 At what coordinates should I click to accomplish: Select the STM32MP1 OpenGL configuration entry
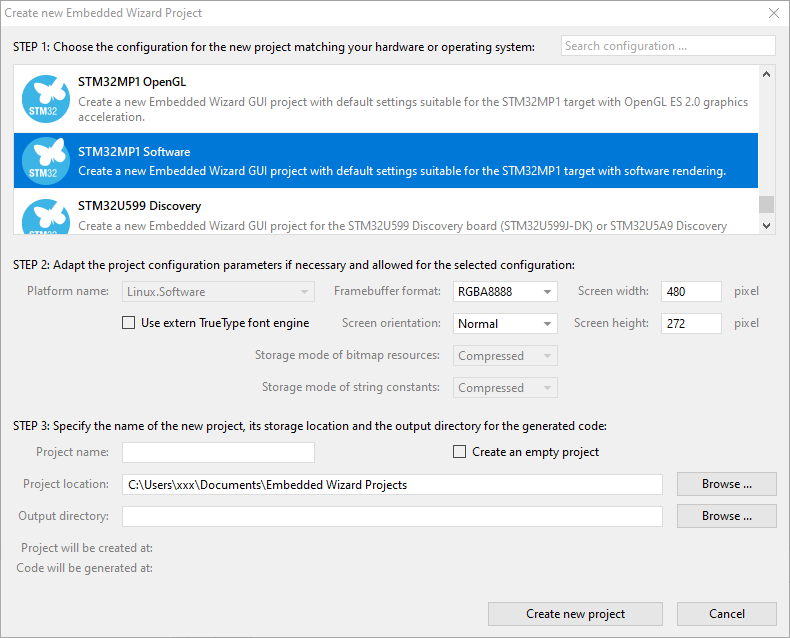pyautogui.click(x=400, y=99)
